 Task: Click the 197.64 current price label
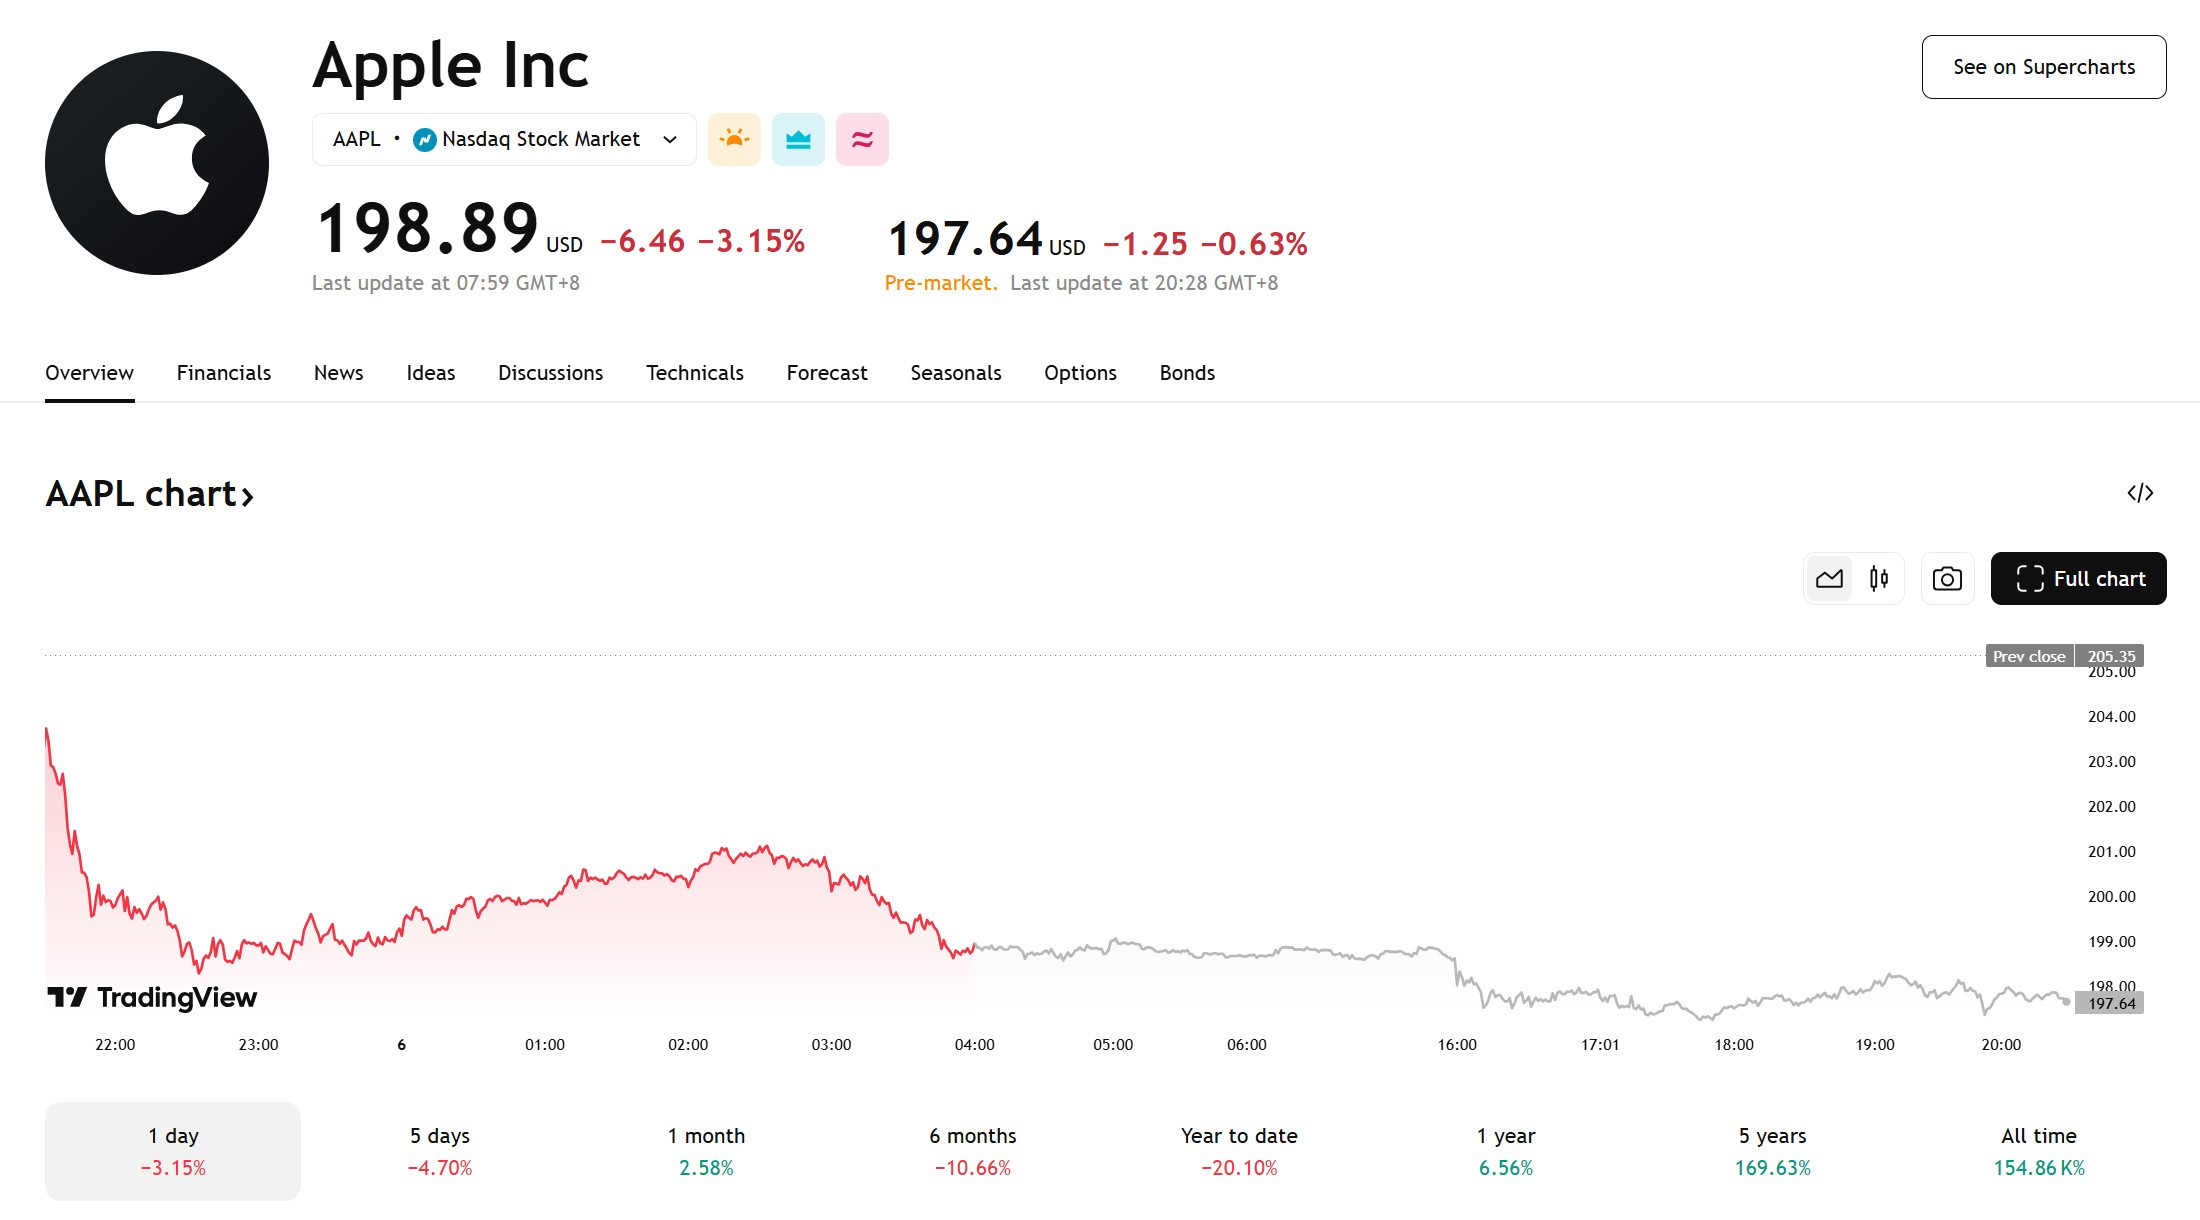2109,1003
